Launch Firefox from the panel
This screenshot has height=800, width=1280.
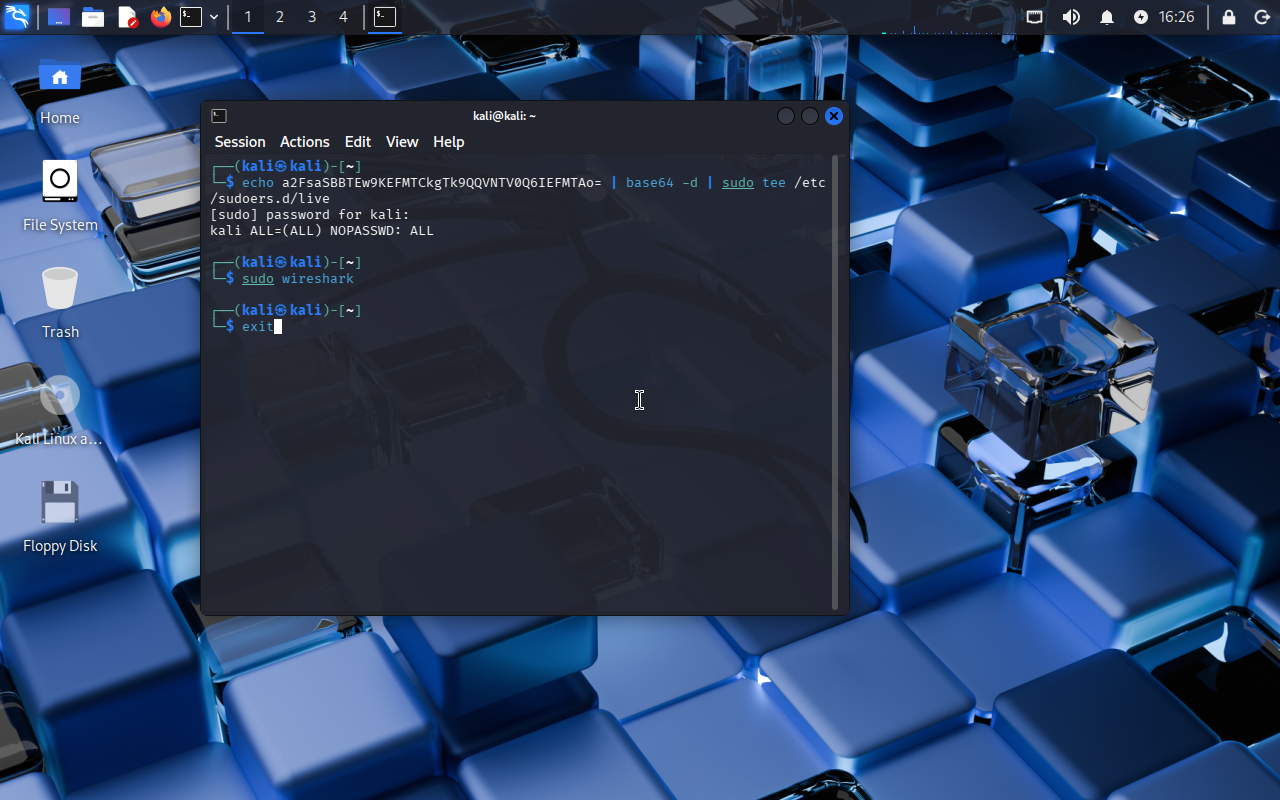pyautogui.click(x=160, y=17)
